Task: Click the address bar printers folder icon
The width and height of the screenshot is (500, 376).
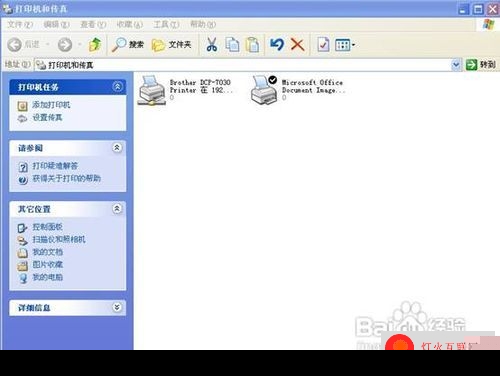Action: [x=41, y=65]
